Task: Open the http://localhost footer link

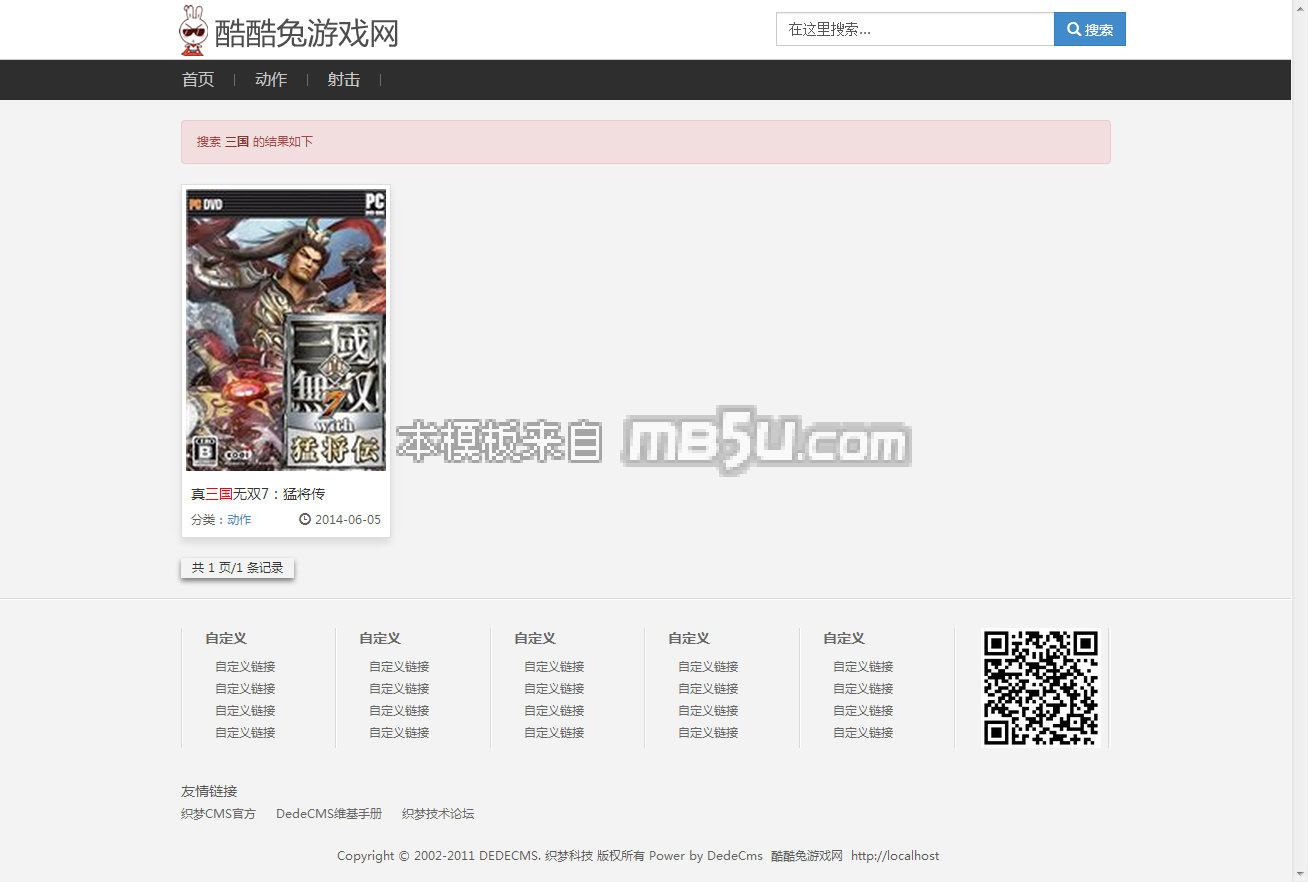Action: pos(895,856)
